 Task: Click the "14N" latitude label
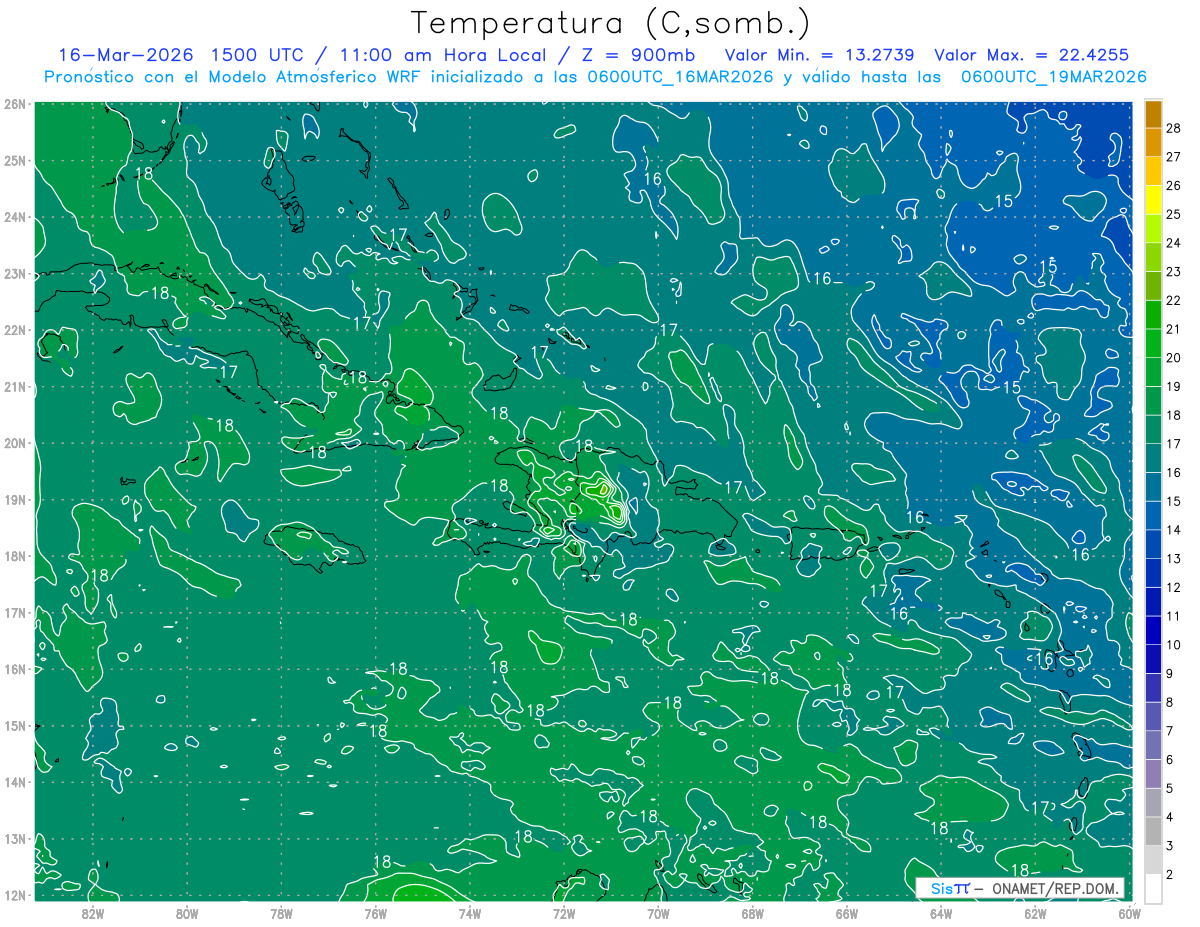pyautogui.click(x=14, y=782)
